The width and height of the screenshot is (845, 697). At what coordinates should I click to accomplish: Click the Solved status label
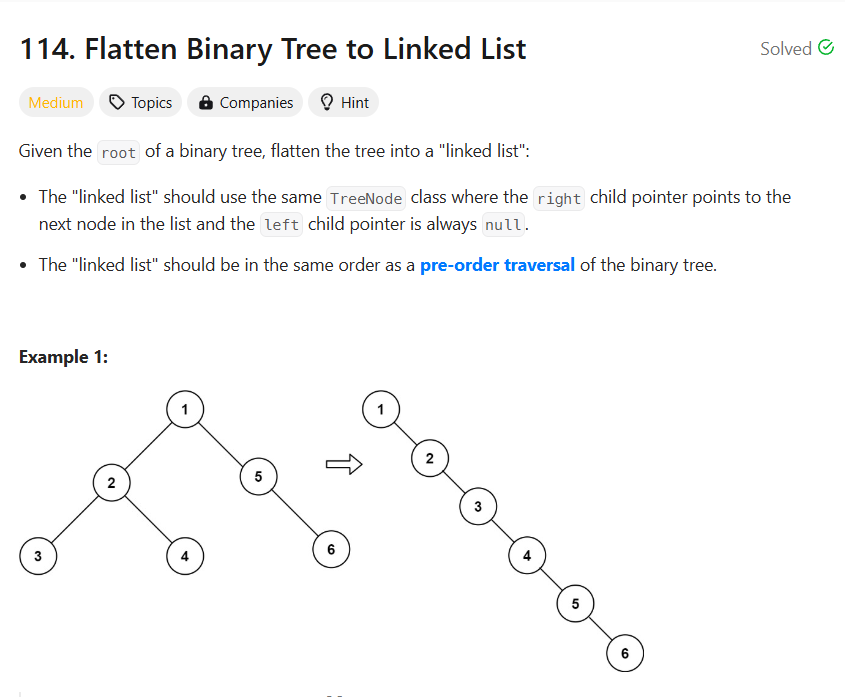pos(786,49)
